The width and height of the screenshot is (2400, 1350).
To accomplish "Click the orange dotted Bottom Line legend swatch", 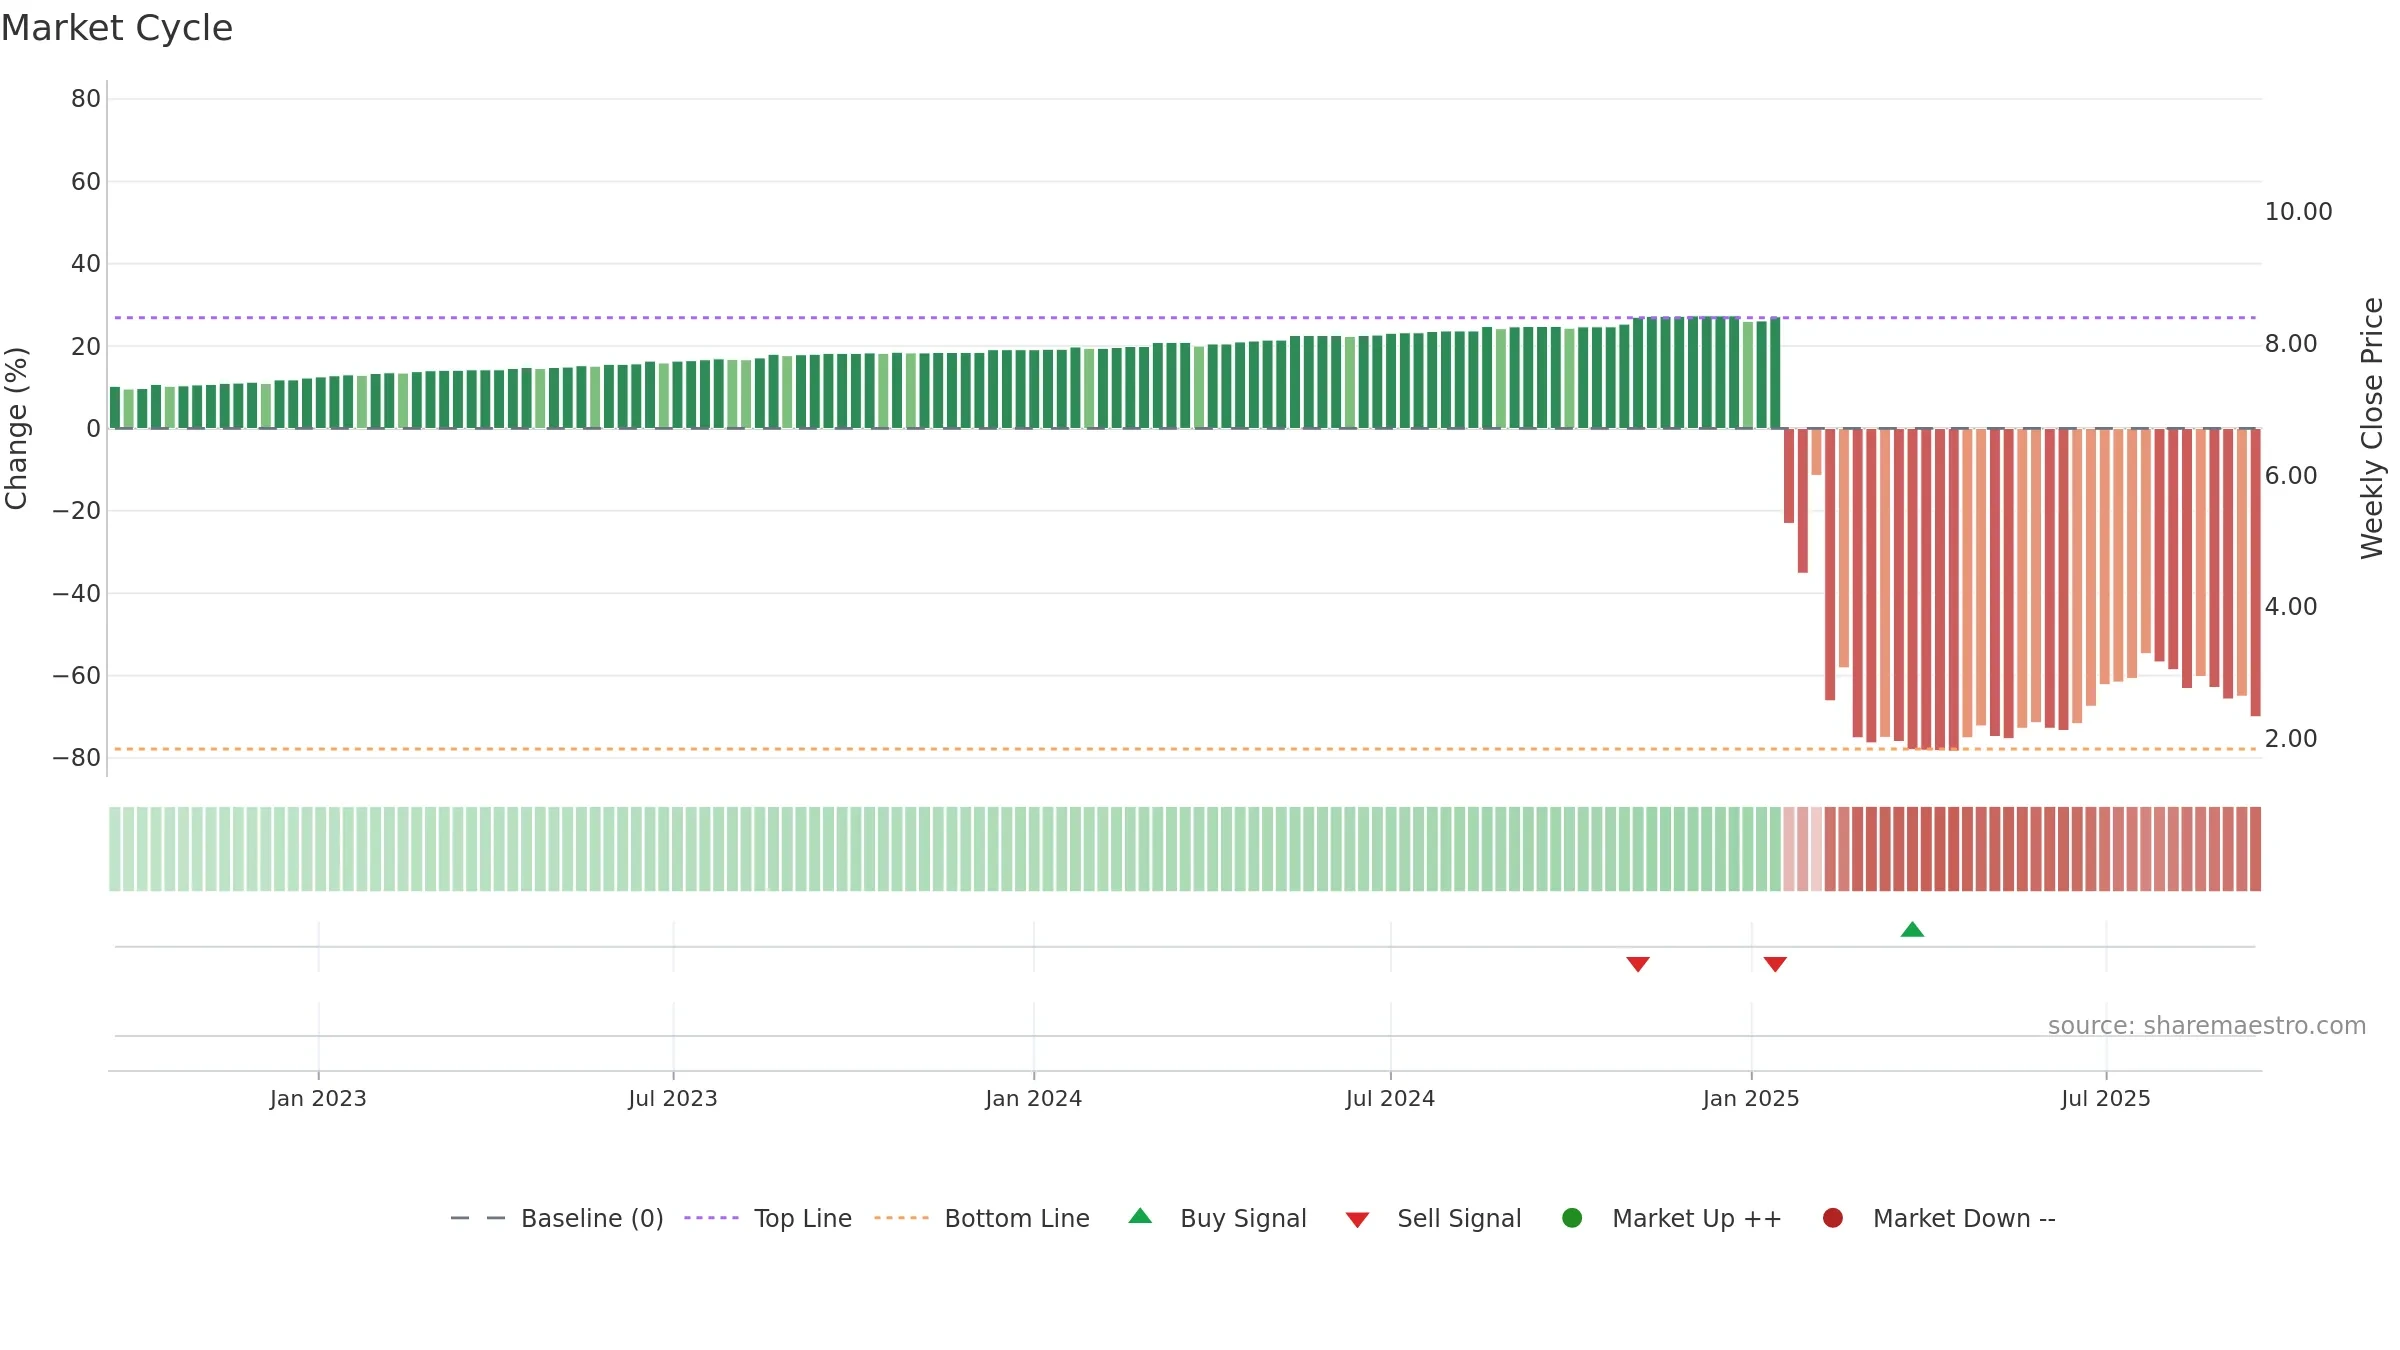I will click(901, 1218).
